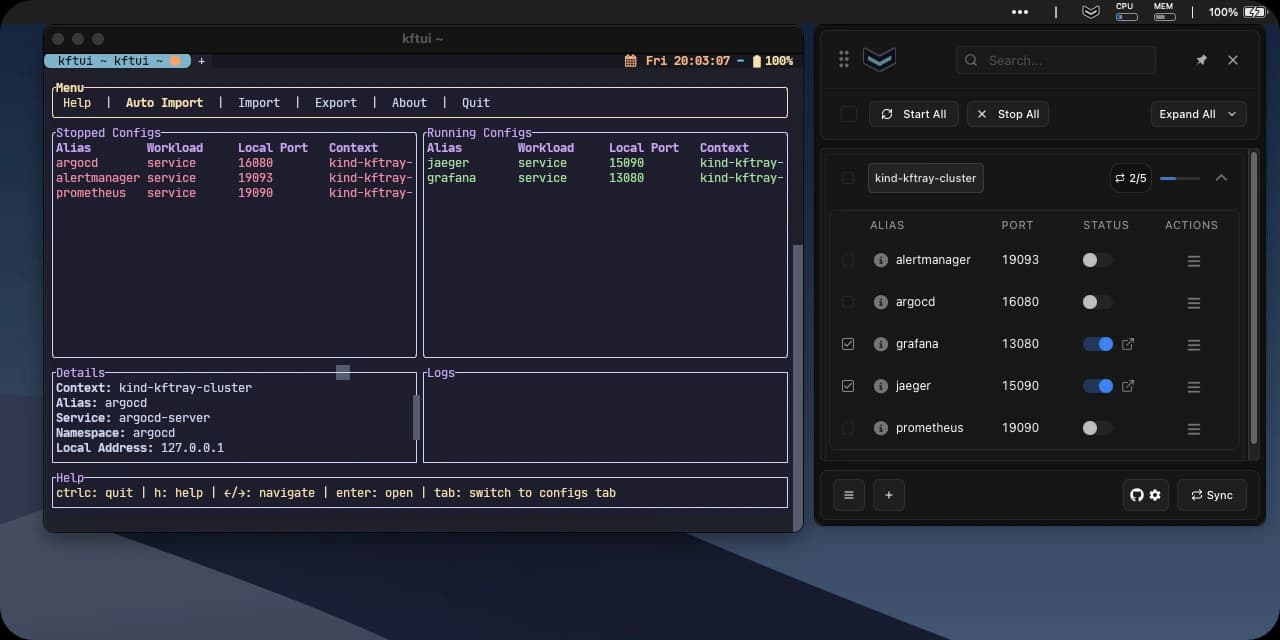Open the hamburger menu icon bottom left

(x=848, y=494)
